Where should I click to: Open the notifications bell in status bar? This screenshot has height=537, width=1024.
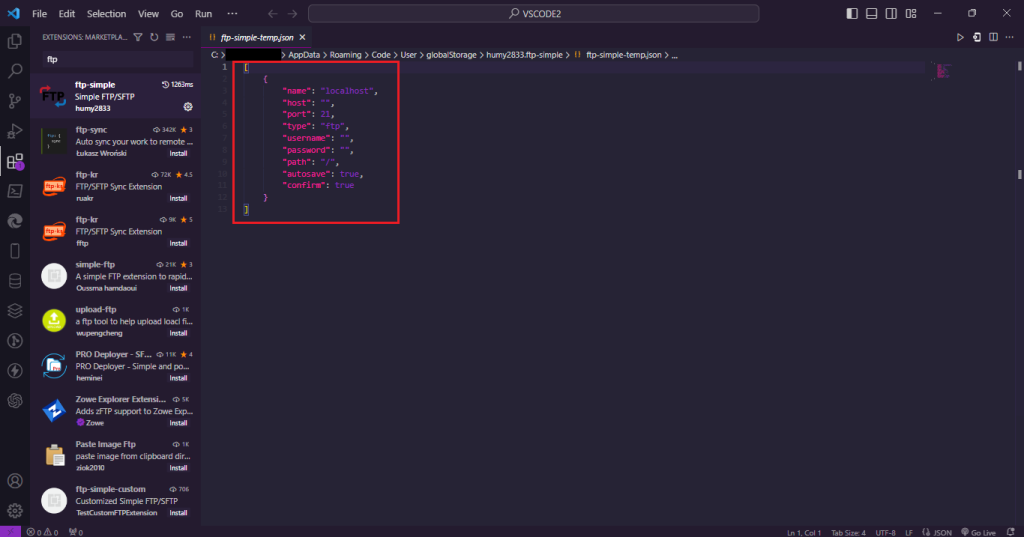click(x=1010, y=532)
